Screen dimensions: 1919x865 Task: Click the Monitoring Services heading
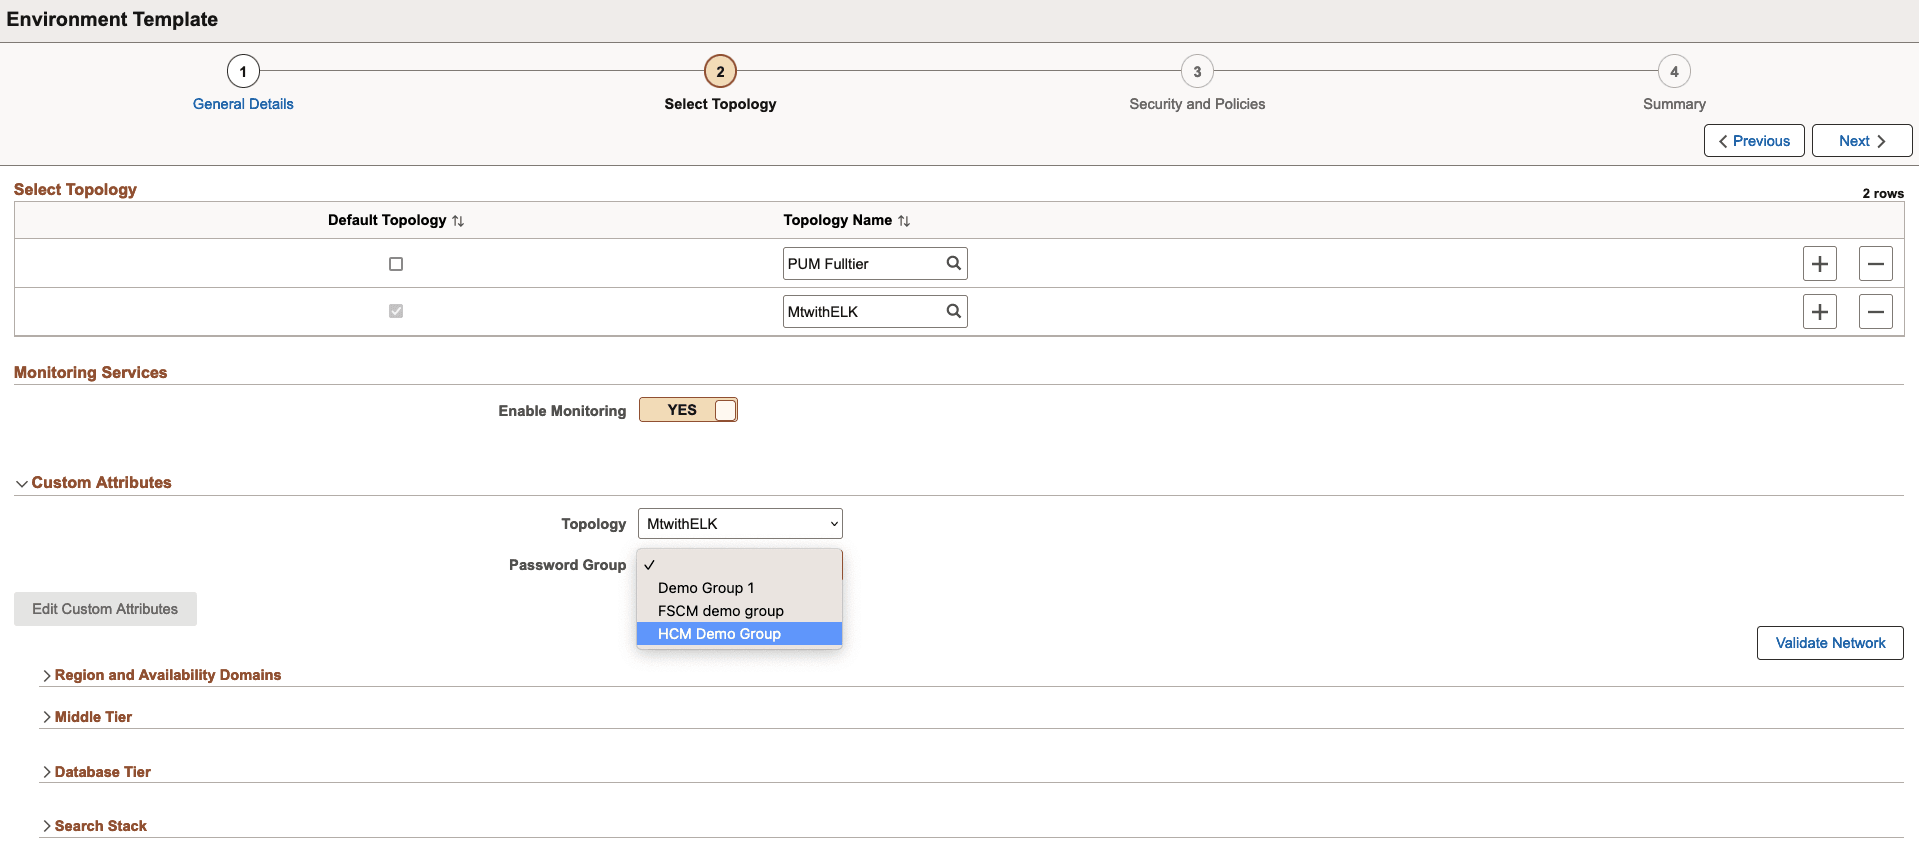[x=91, y=372]
